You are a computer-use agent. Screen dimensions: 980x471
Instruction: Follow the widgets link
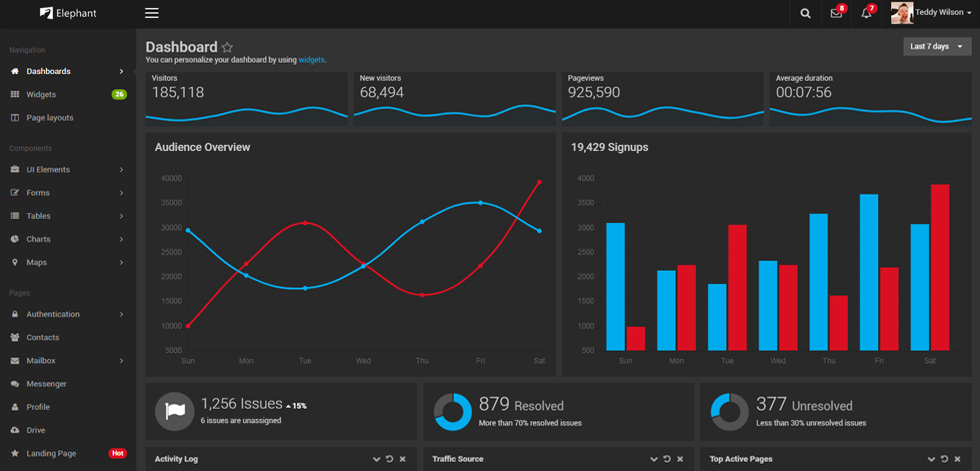click(x=311, y=60)
